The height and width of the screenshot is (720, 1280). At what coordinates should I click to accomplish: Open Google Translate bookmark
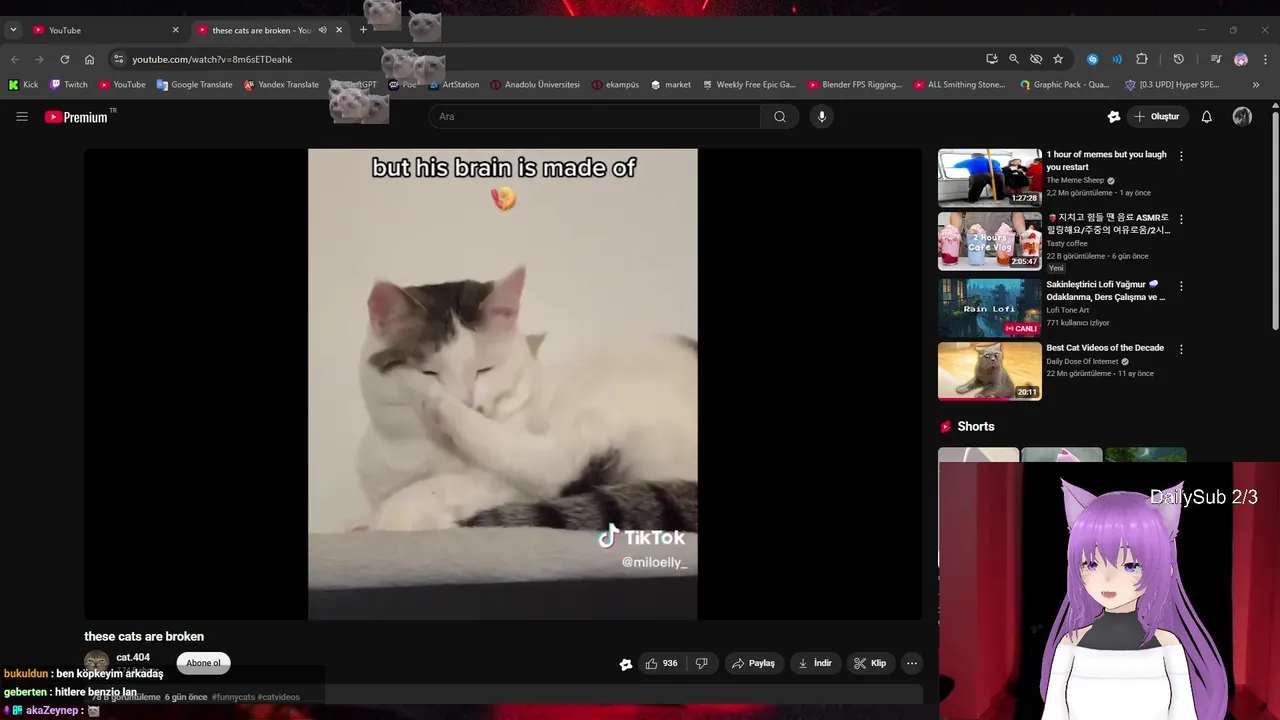click(x=194, y=85)
